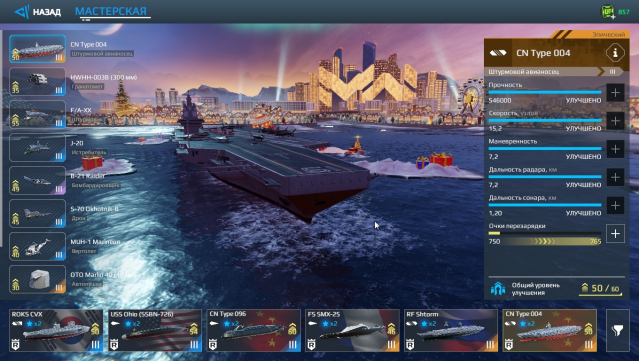Open the ship filter funnel icon

tap(617, 330)
